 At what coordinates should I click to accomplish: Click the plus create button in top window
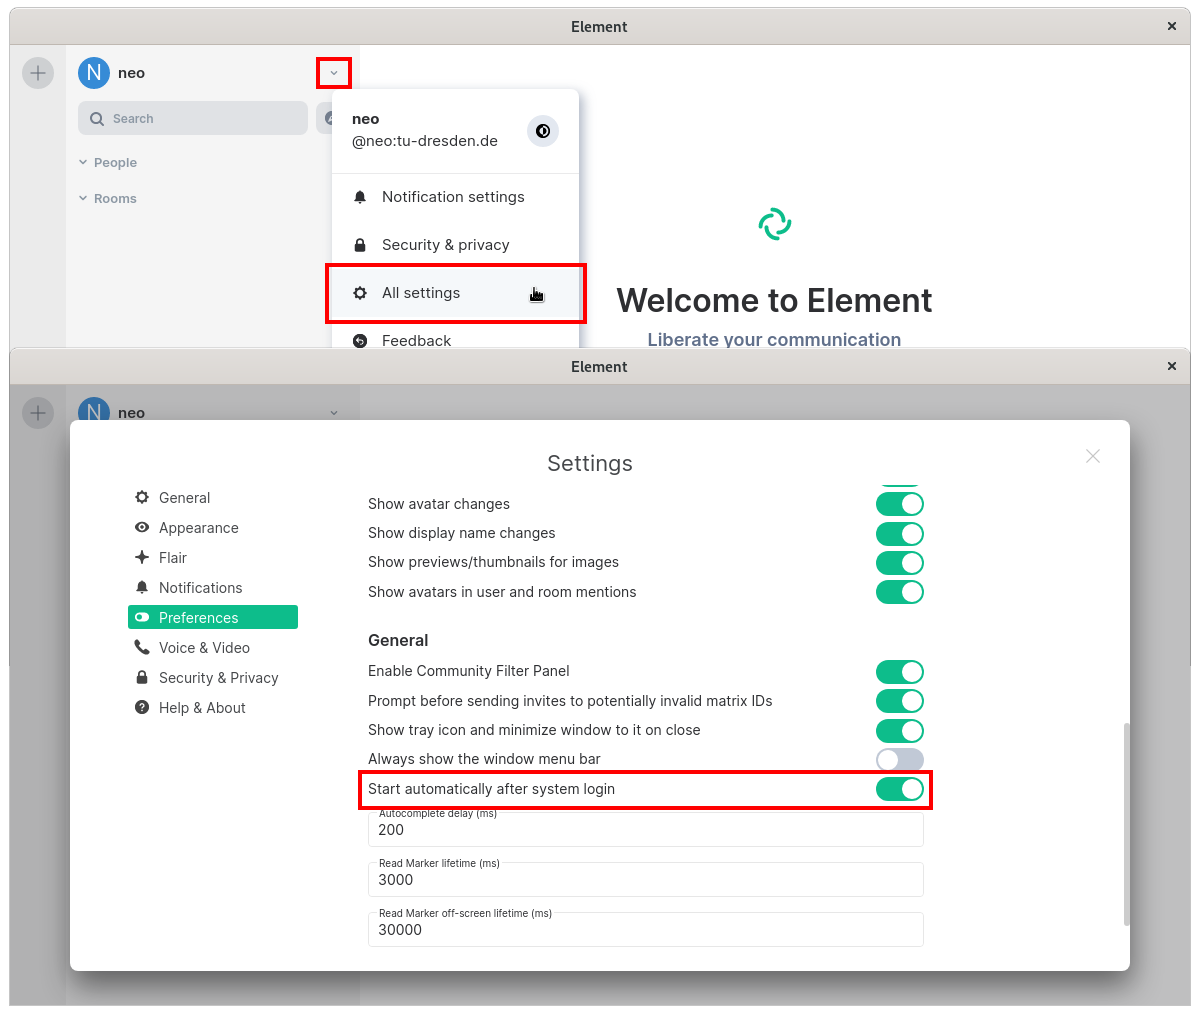tap(38, 73)
